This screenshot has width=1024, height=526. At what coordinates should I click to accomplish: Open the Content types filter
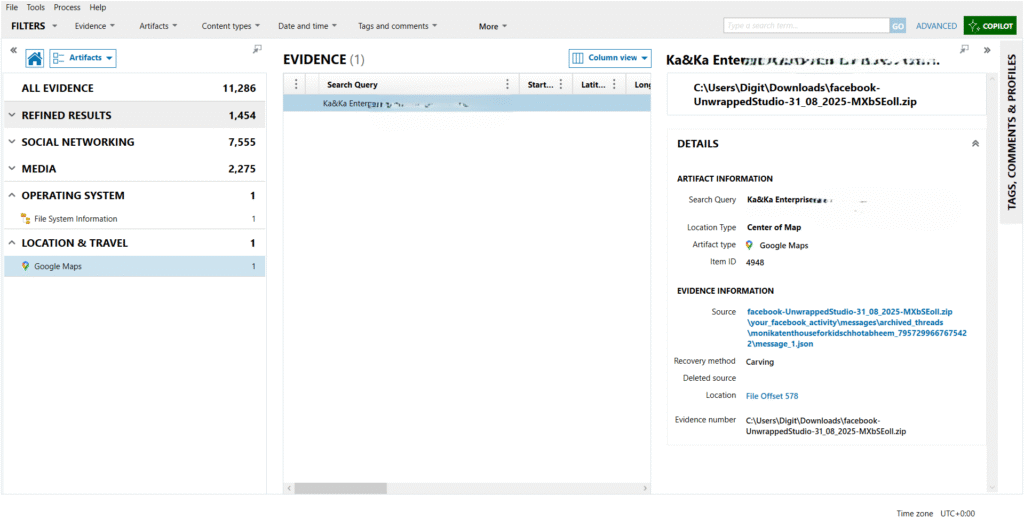pos(231,26)
